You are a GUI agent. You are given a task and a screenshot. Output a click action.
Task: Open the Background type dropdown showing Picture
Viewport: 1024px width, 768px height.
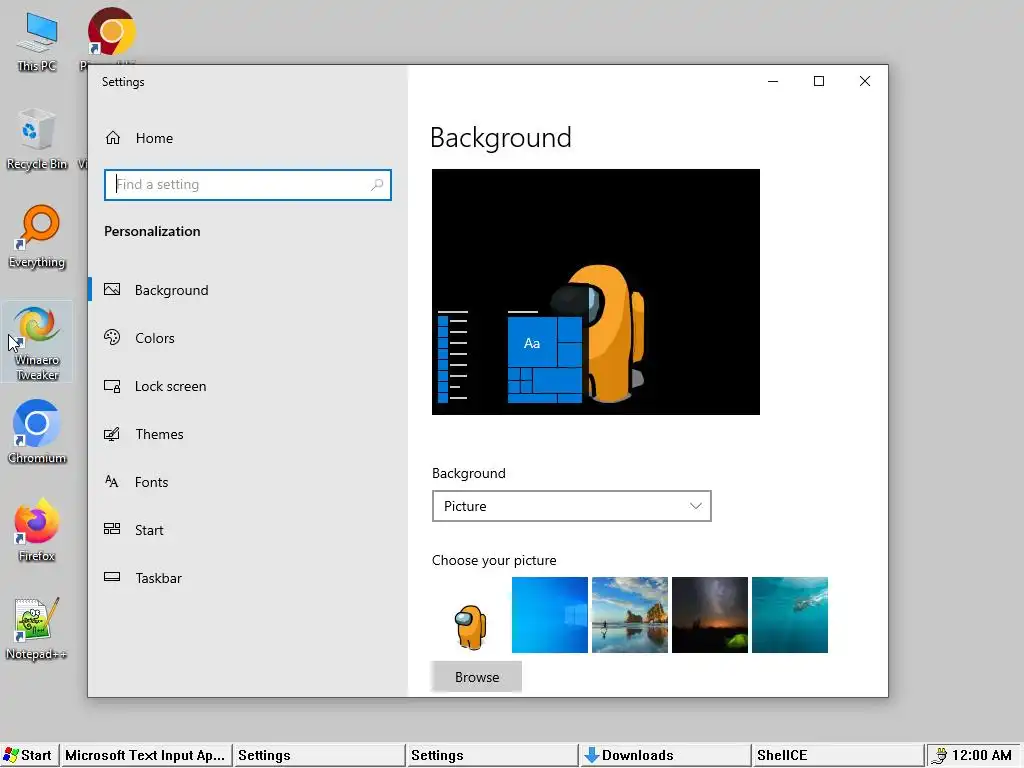[571, 506]
